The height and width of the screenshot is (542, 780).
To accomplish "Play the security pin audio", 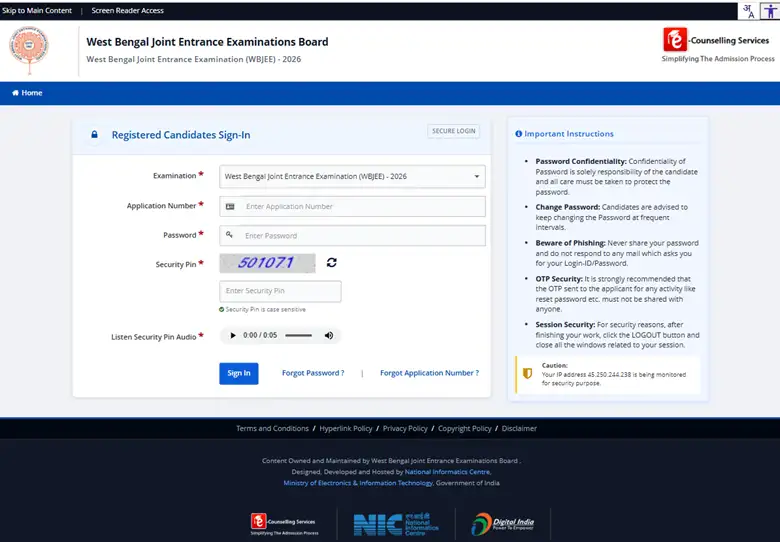I will [x=232, y=336].
